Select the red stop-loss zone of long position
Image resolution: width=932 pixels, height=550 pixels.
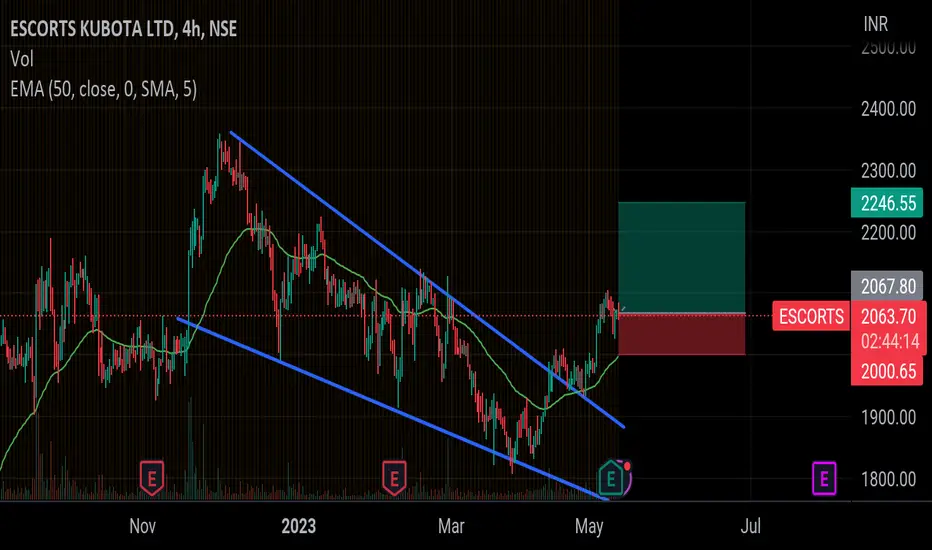point(681,334)
